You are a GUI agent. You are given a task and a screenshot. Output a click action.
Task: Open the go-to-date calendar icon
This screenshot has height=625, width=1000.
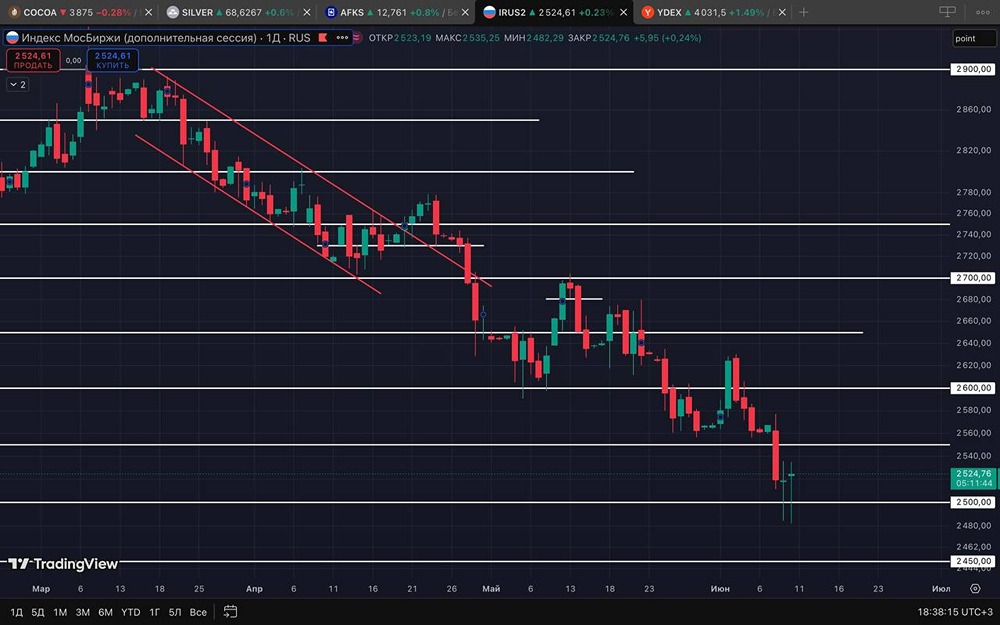click(230, 612)
